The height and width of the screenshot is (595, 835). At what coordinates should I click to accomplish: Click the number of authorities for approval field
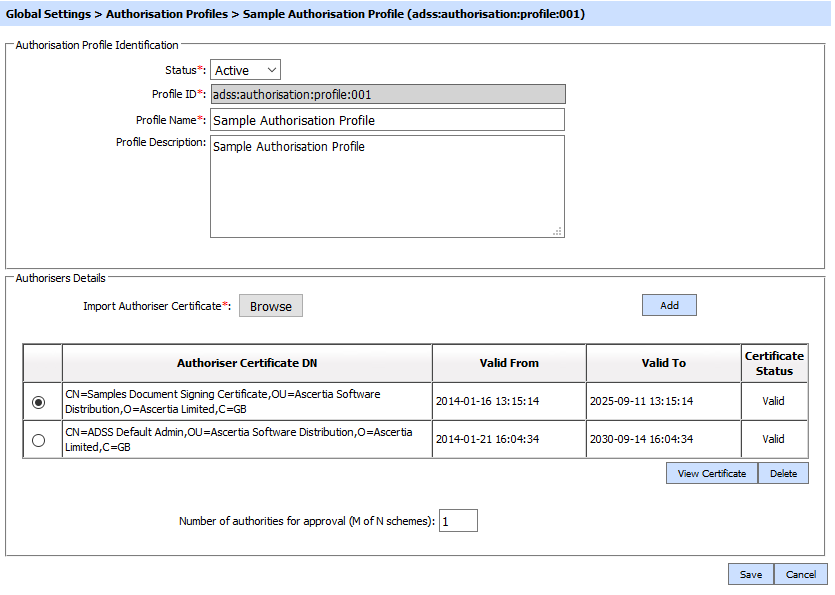pyautogui.click(x=458, y=521)
